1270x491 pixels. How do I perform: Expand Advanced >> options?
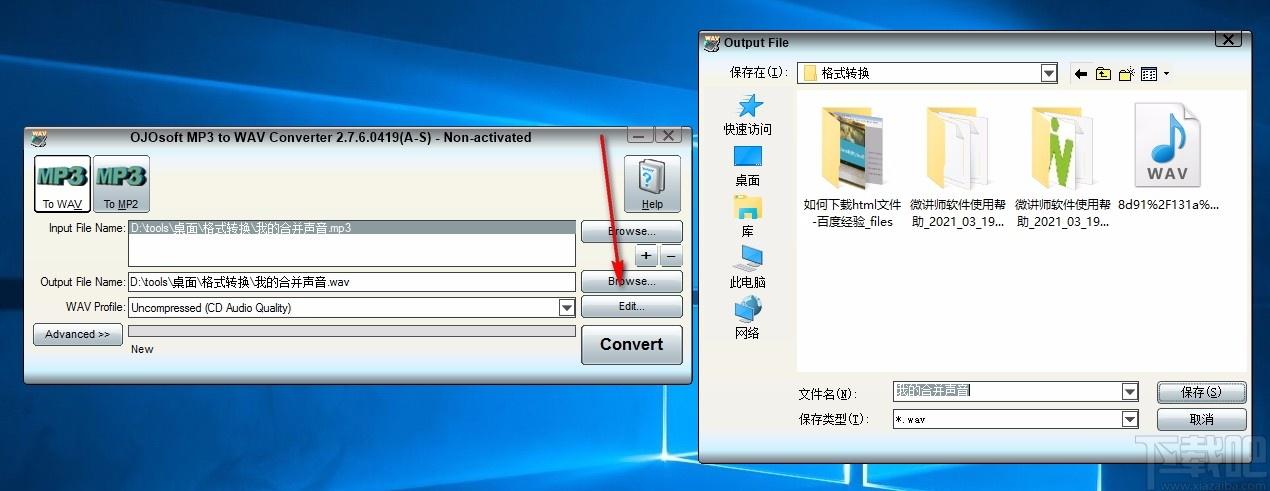coord(77,334)
